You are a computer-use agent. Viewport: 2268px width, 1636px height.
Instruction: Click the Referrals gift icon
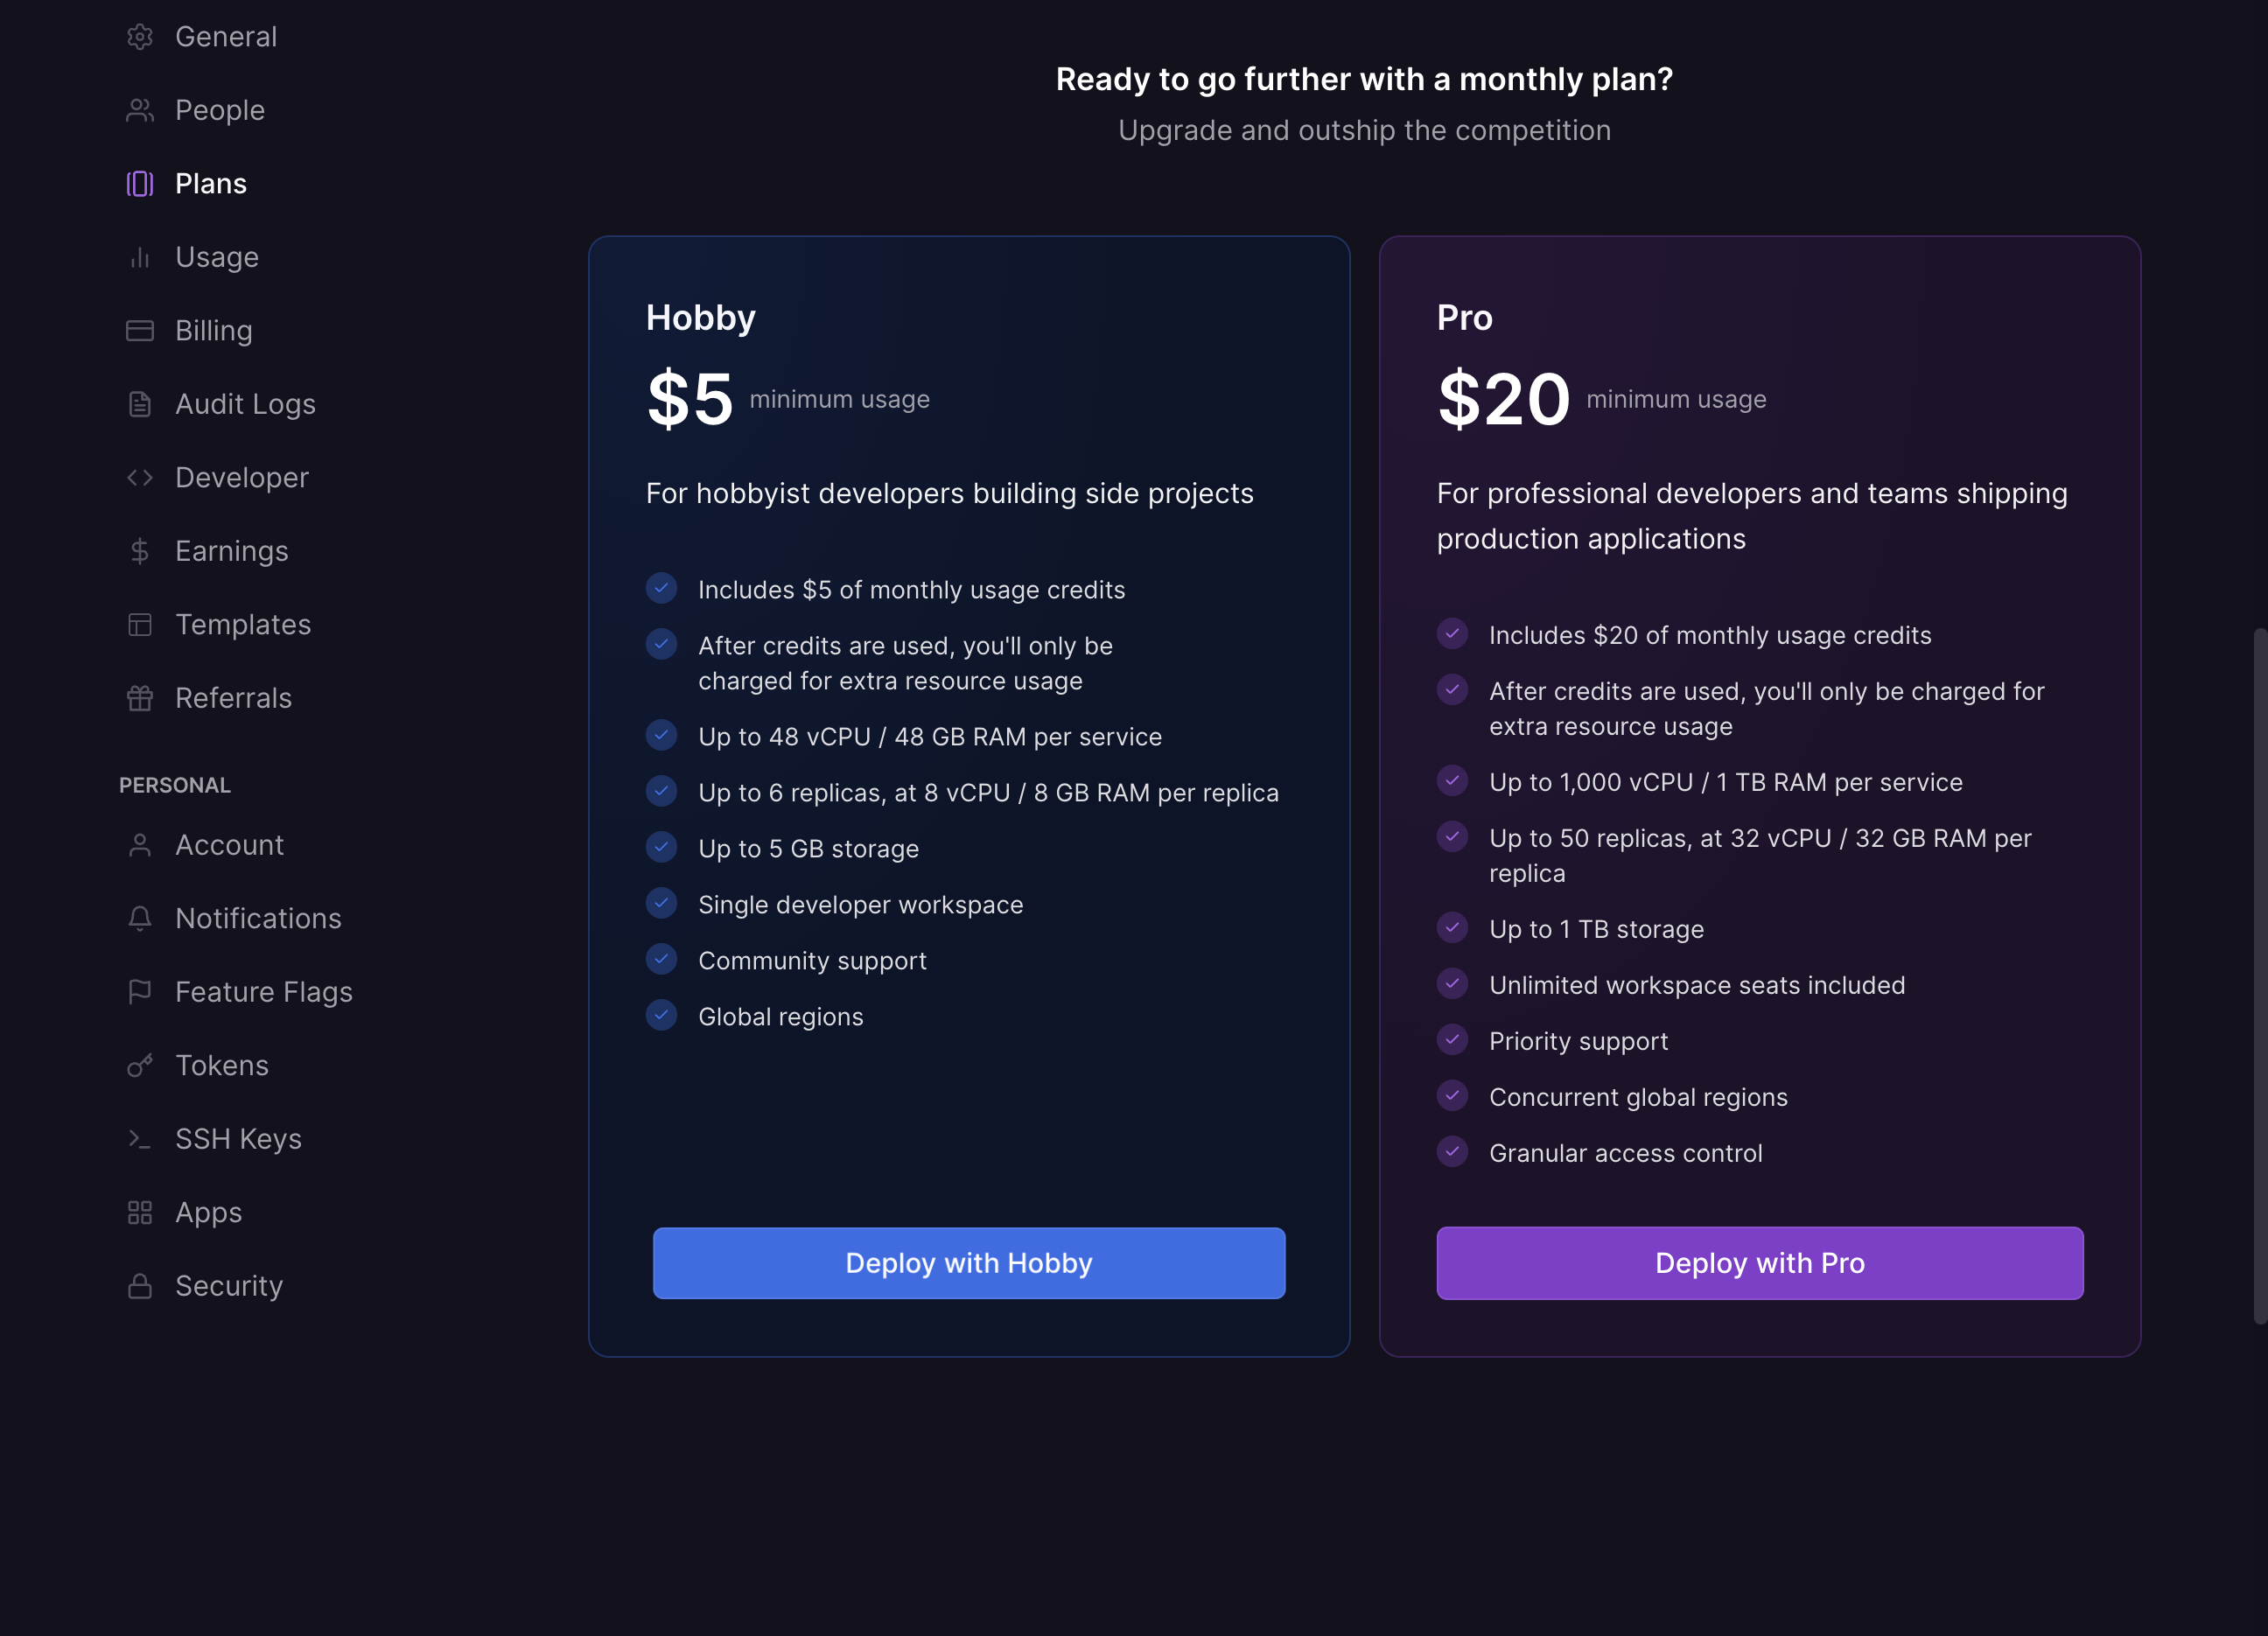[x=140, y=698]
